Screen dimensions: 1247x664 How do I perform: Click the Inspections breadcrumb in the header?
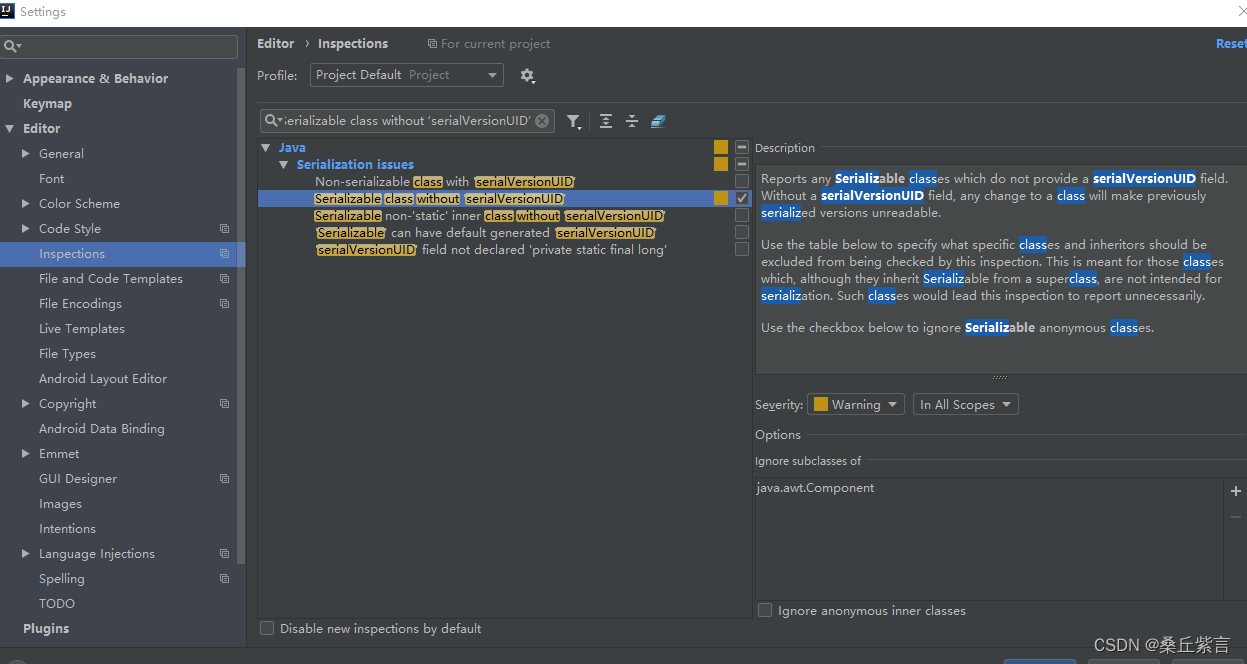[x=352, y=43]
